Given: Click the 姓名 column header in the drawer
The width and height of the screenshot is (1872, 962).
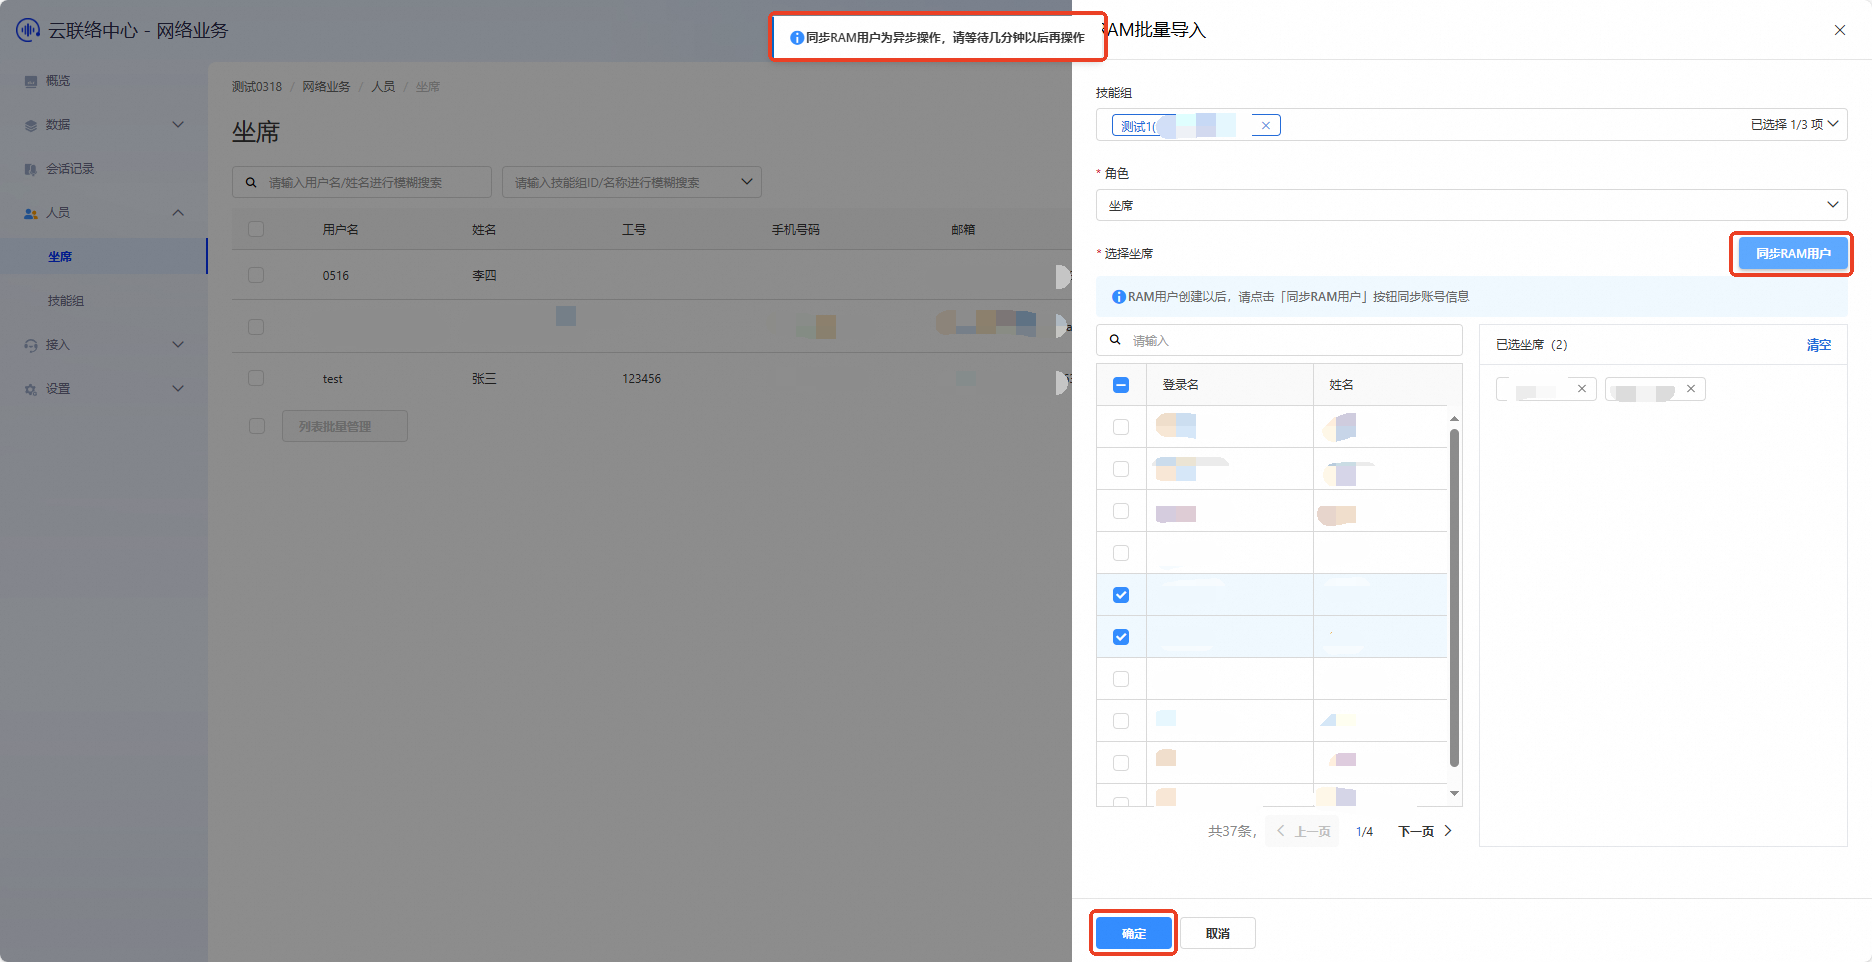Looking at the screenshot, I should pyautogui.click(x=1341, y=385).
